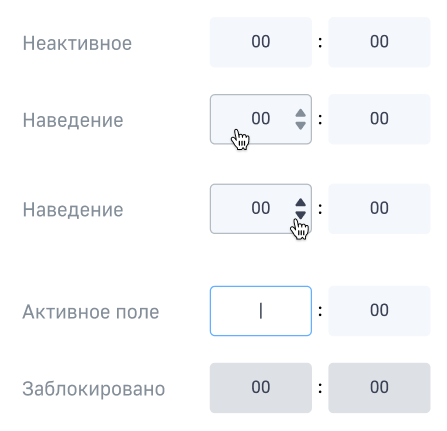Image resolution: width=447 pixels, height=431 pixels.
Task: Click the down arrow in first Наведение hours field
Action: (300, 126)
